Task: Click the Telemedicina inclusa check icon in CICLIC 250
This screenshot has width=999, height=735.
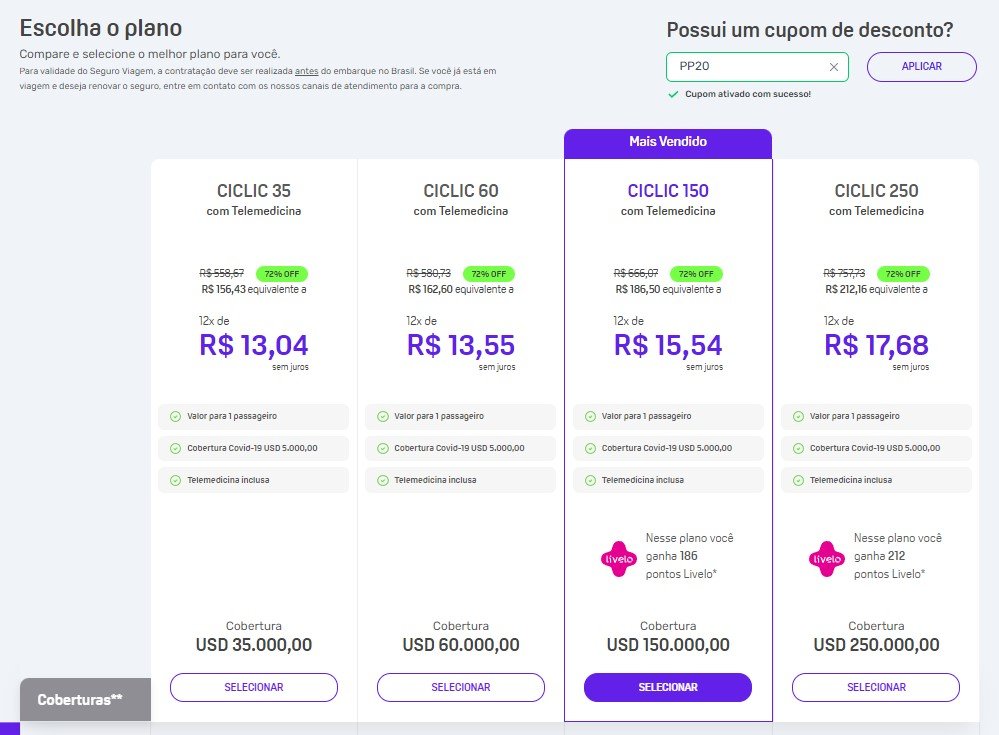Action: (798, 480)
